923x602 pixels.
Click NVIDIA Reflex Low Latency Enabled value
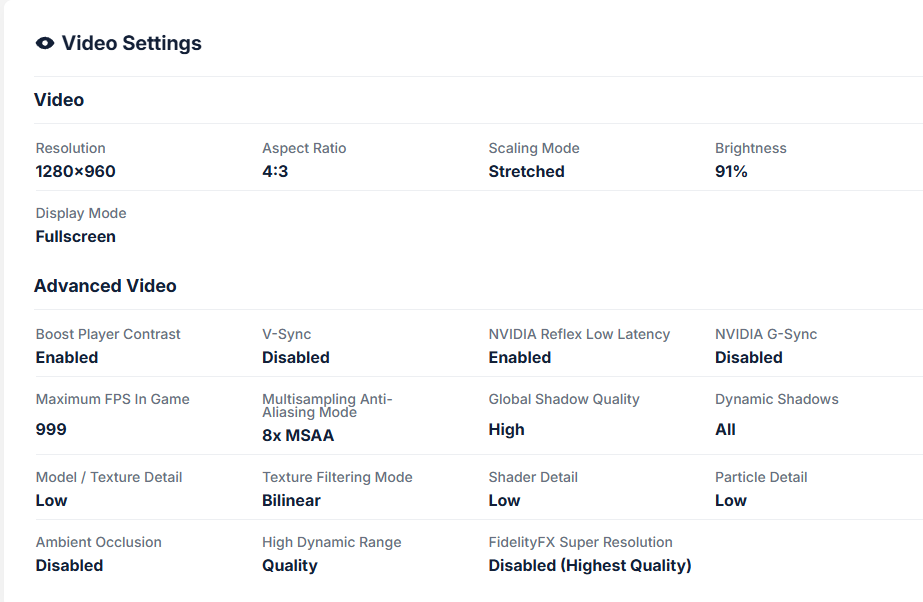[x=519, y=357]
